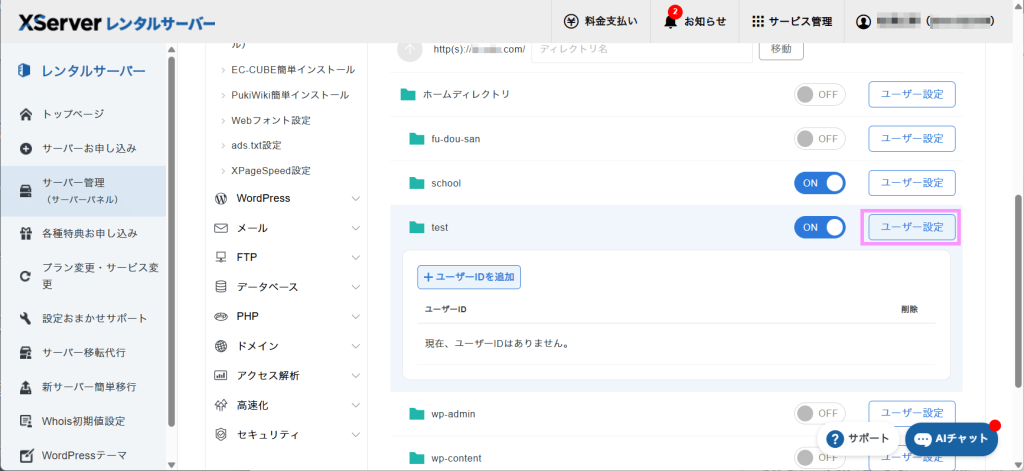This screenshot has height=471, width=1024.
Task: Click the up arrow directory icon
Action: tap(410, 48)
